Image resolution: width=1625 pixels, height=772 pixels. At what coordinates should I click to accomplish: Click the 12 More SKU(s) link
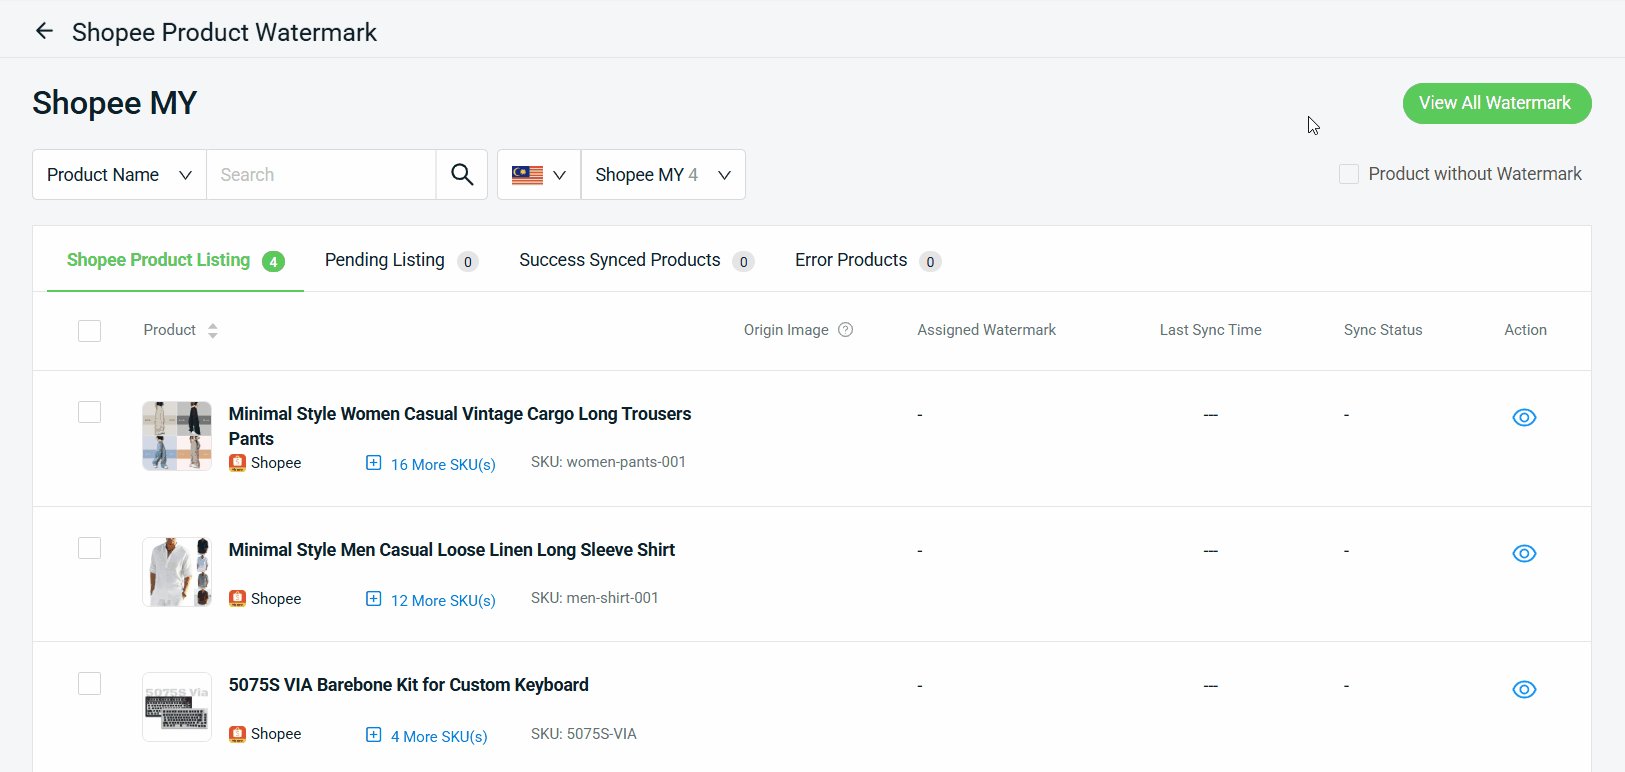tap(443, 600)
